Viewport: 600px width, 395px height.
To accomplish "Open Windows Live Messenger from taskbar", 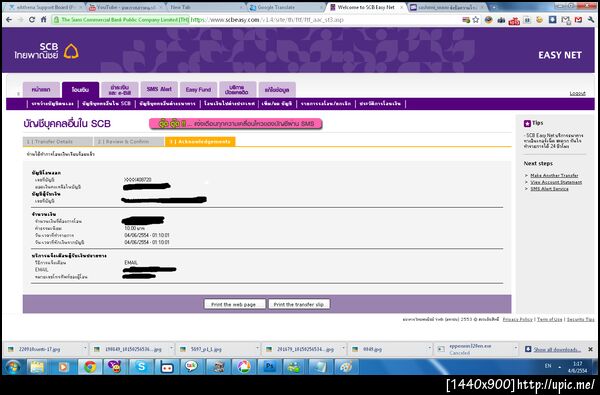I will pos(295,367).
